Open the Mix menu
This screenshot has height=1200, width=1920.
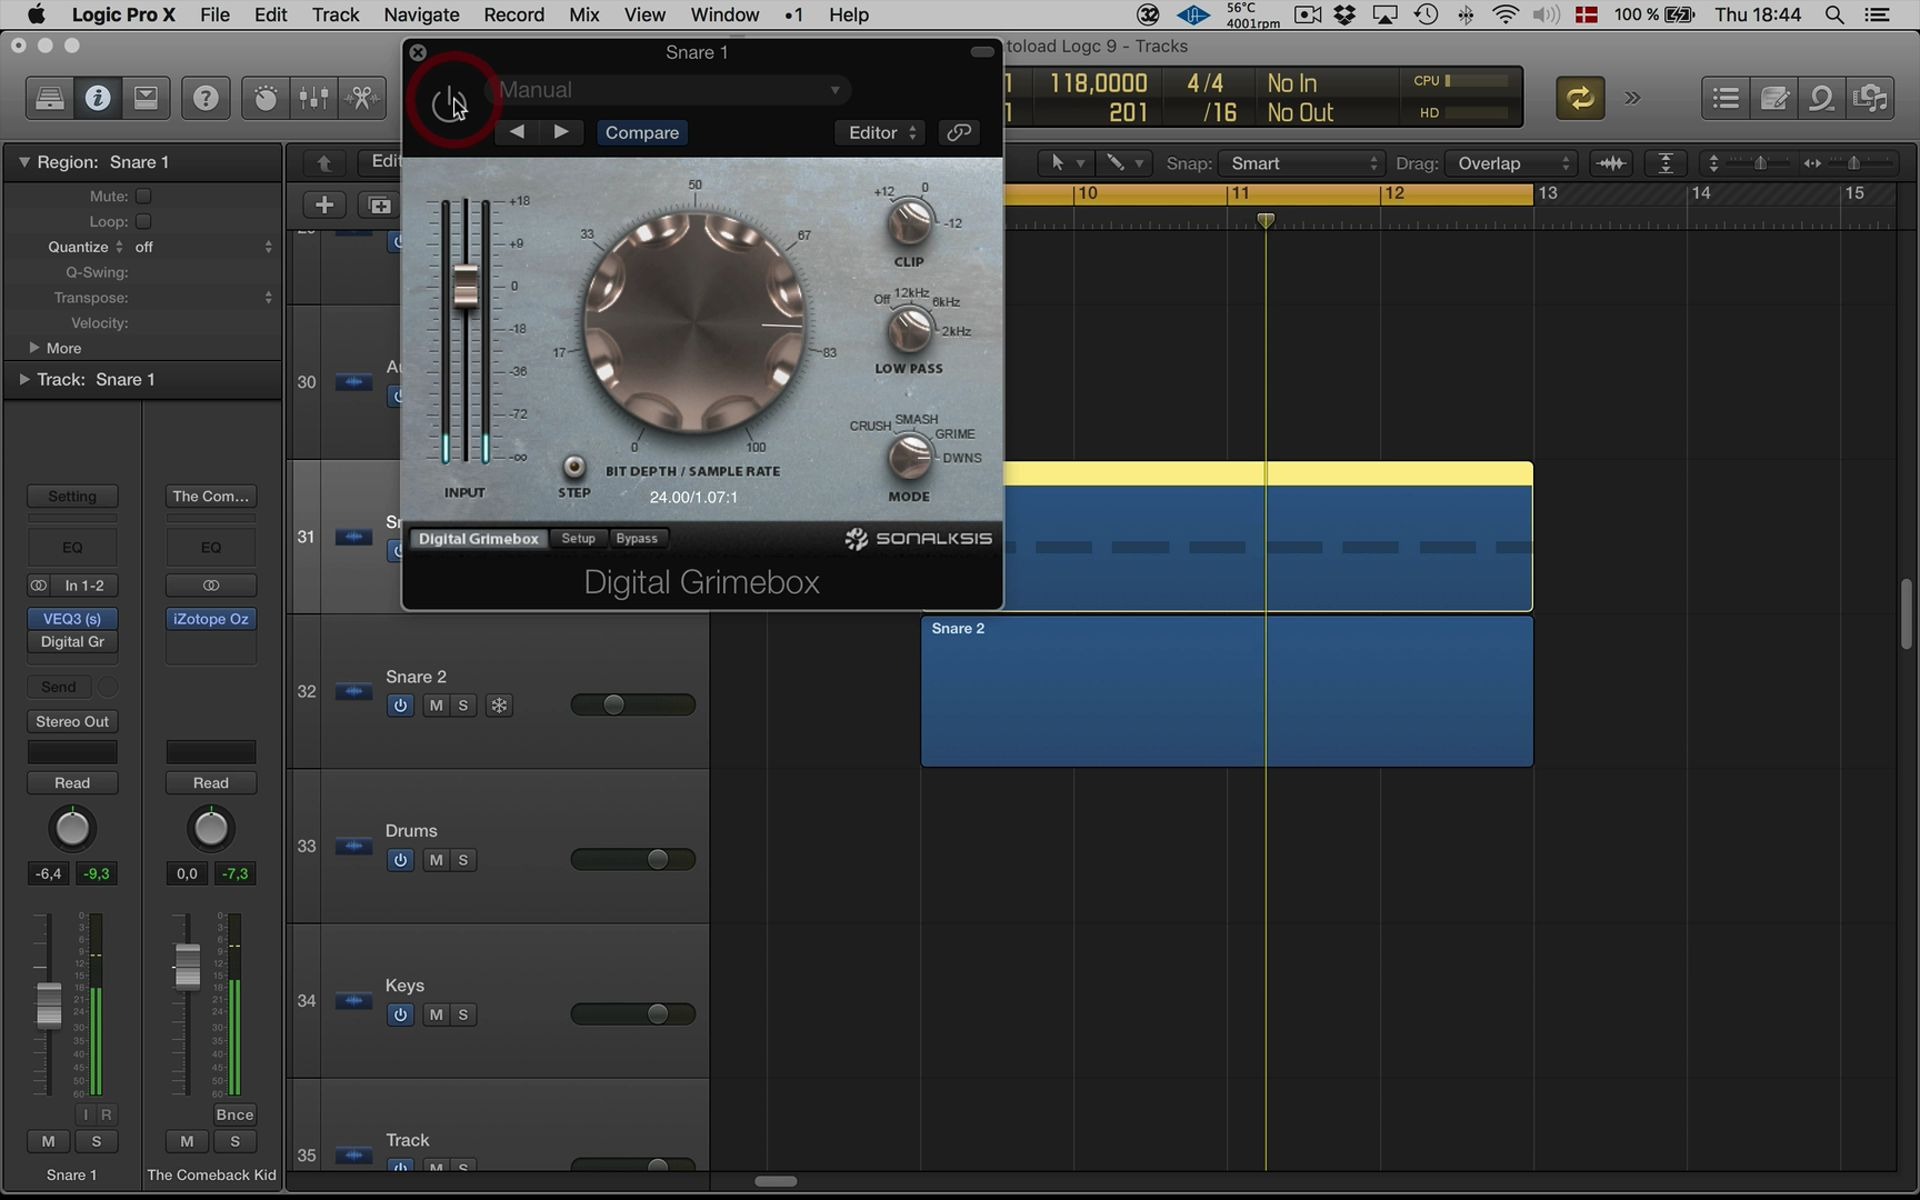583,15
